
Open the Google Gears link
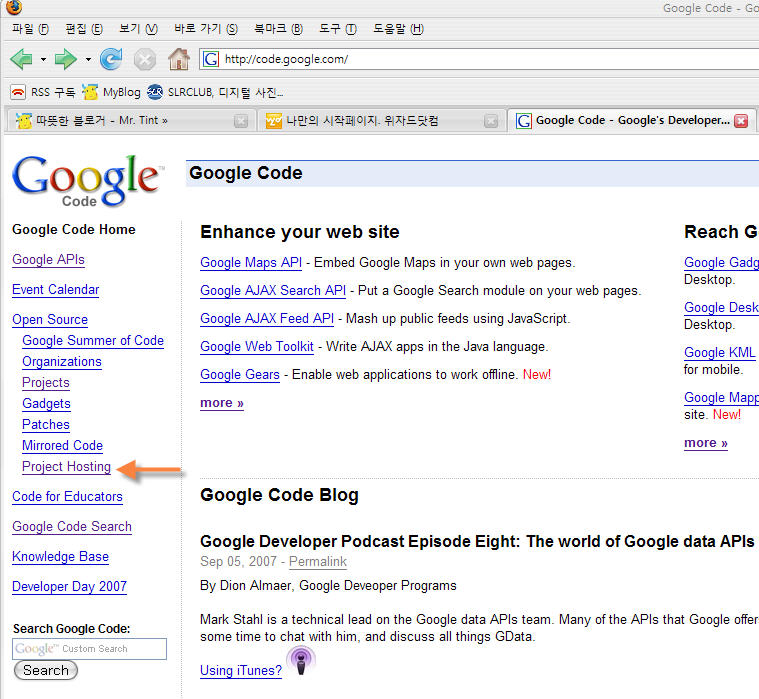(240, 375)
